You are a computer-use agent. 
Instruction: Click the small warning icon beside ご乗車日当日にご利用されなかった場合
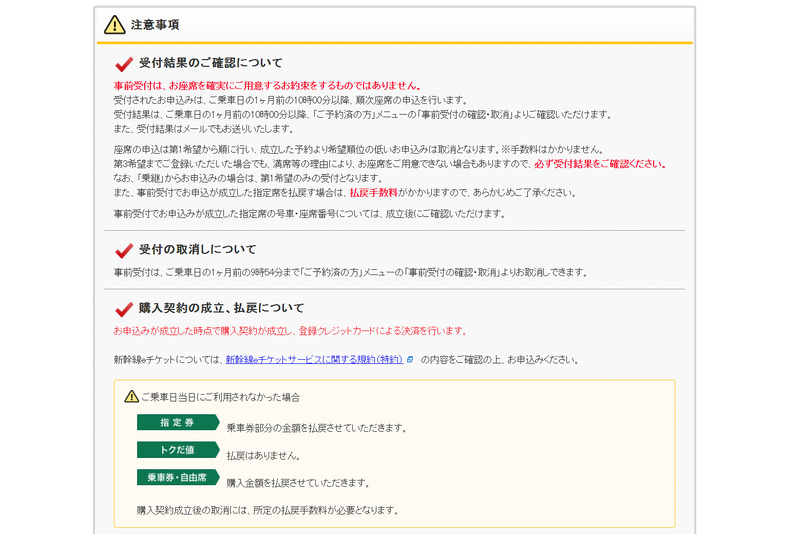(x=132, y=396)
